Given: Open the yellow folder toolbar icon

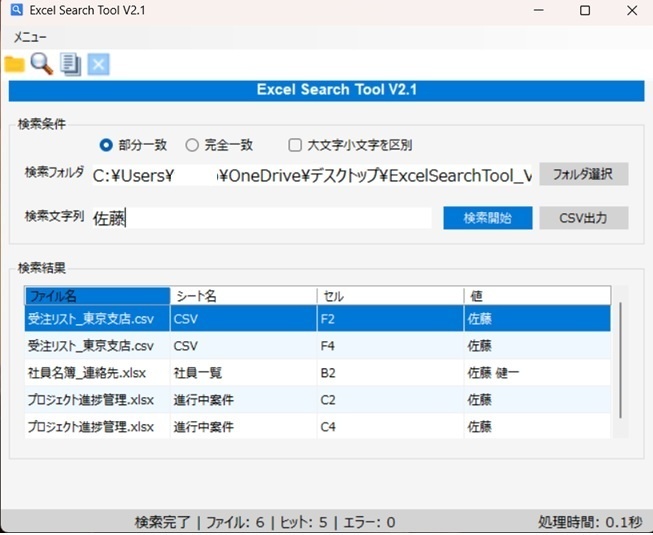Looking at the screenshot, I should 15,65.
